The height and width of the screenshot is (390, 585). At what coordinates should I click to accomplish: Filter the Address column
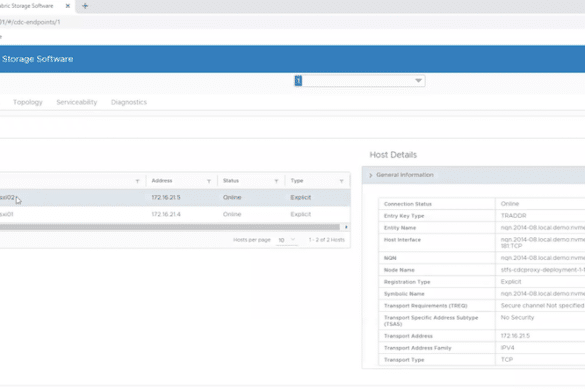coord(209,181)
